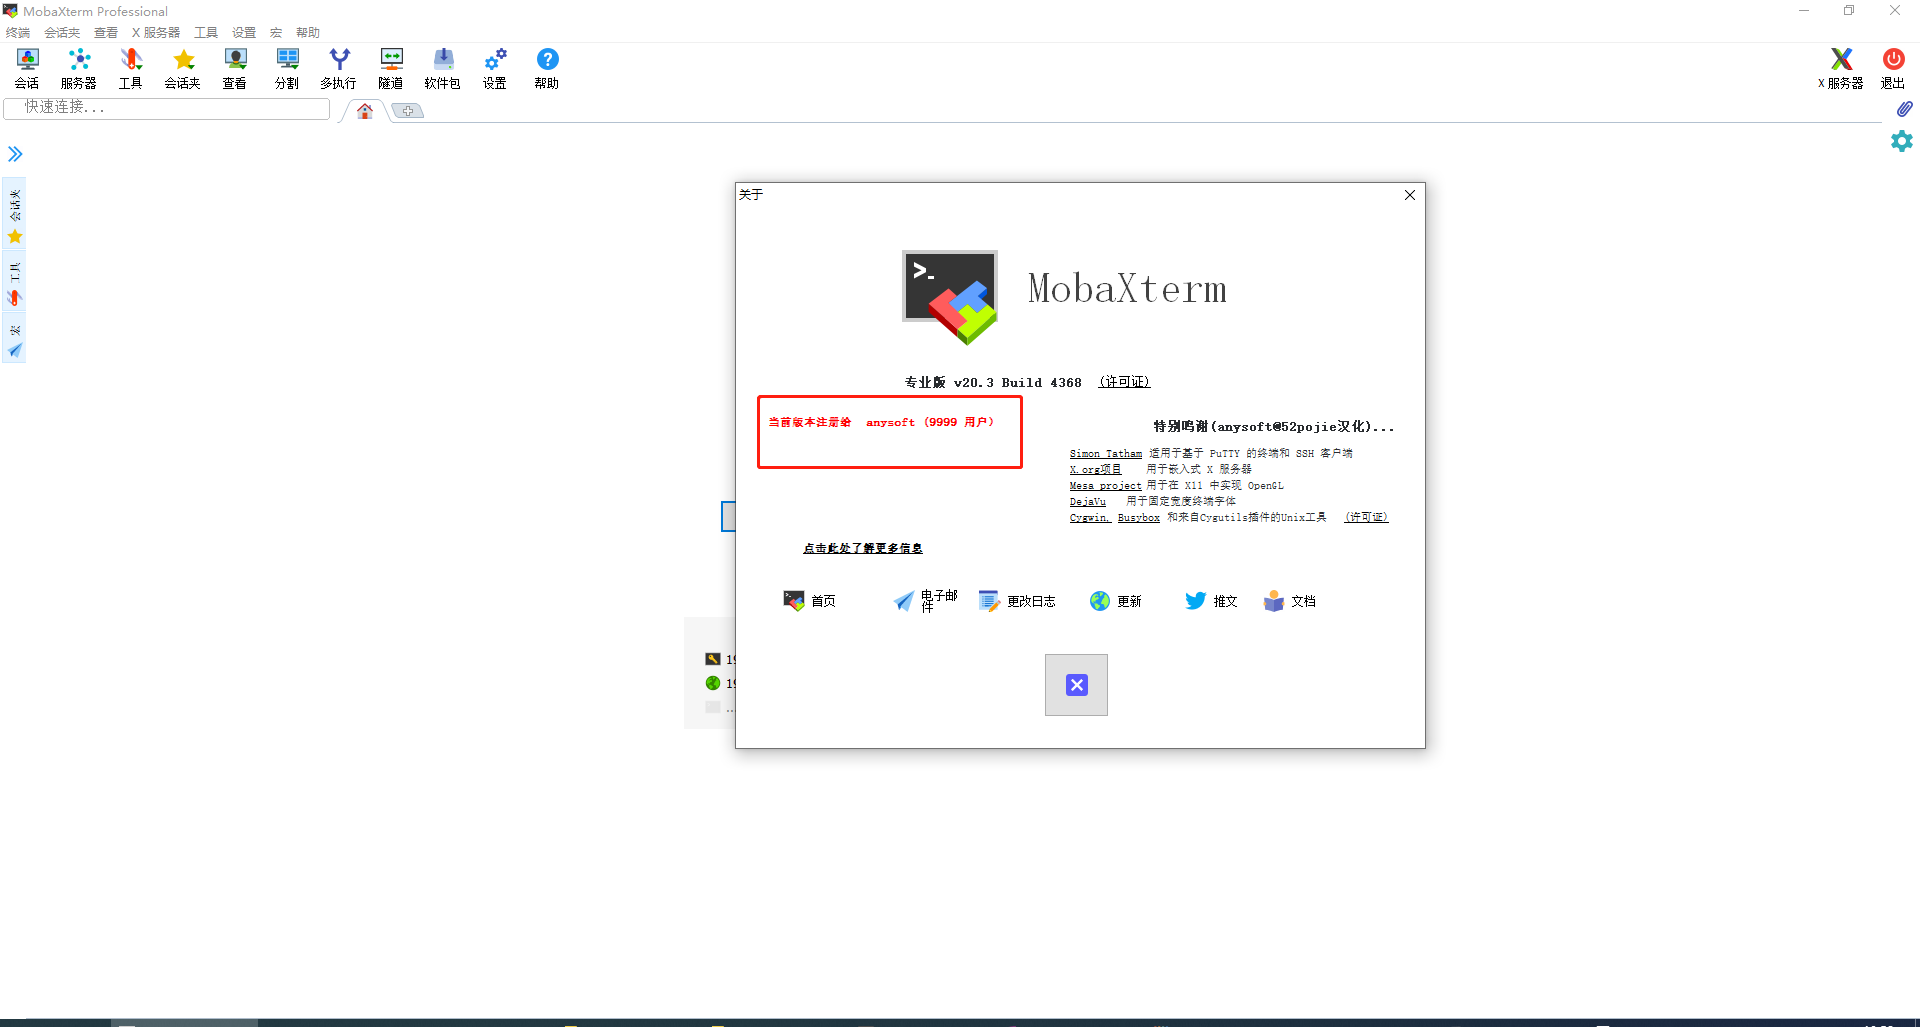Open the X 服务器 menu in menu bar
This screenshot has width=1920, height=1027.
pos(156,33)
